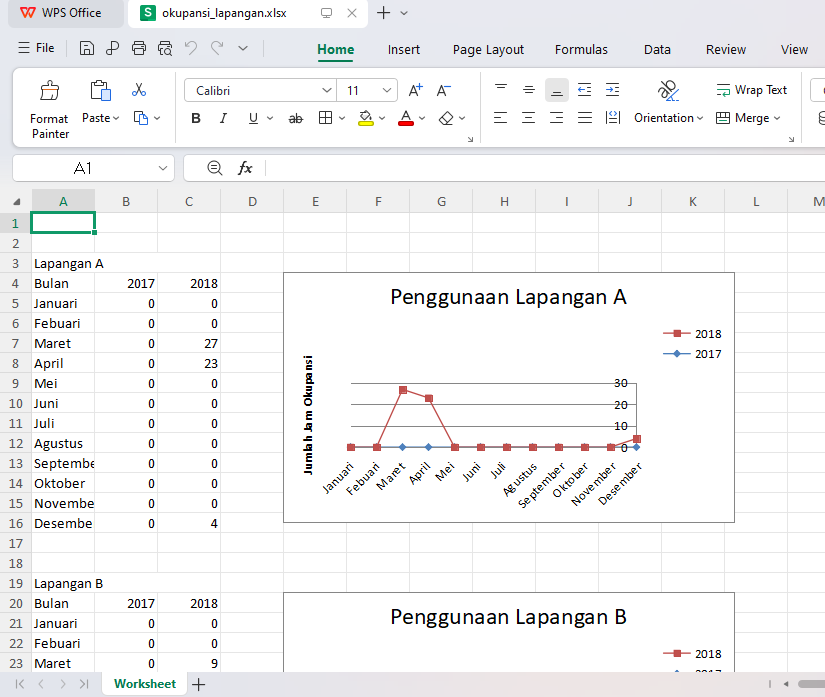Center text horizontally
Screen dimensions: 825x697
coord(529,118)
